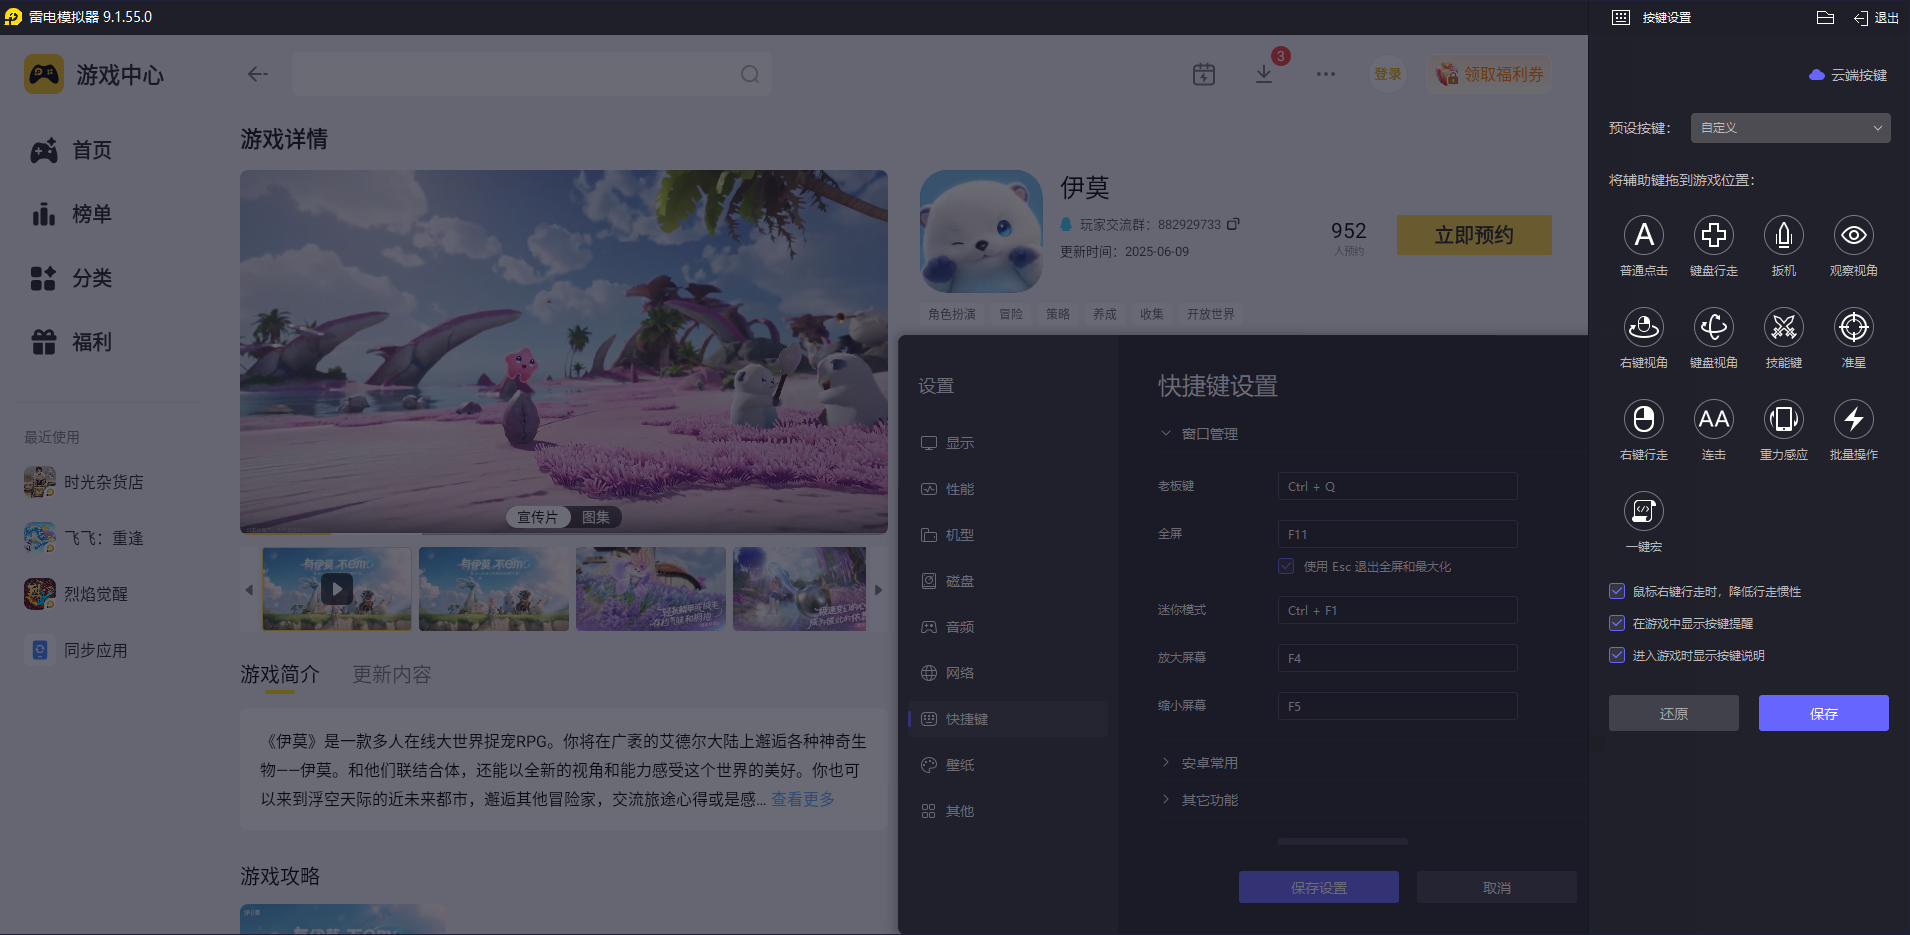Open the 壁纸 settings section
This screenshot has height=935, width=1910.
tap(960, 764)
